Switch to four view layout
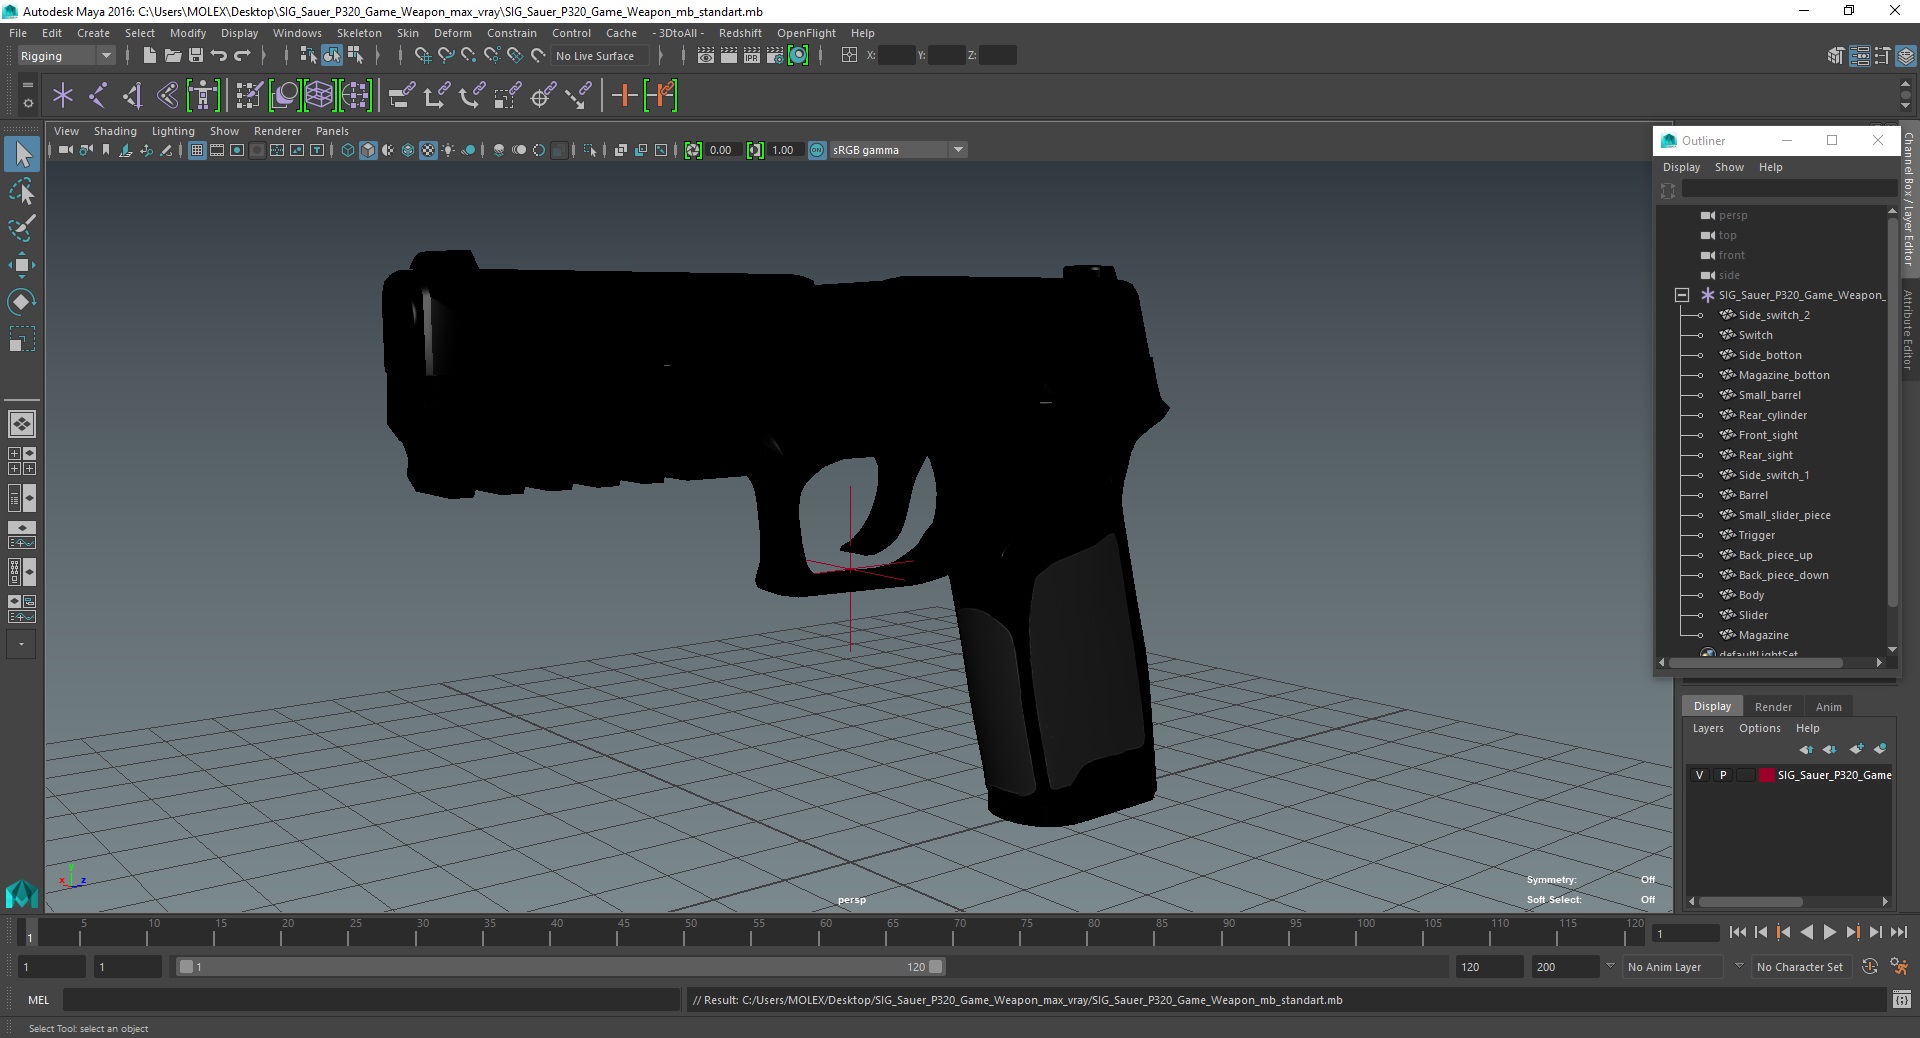The width and height of the screenshot is (1920, 1038). [22, 461]
